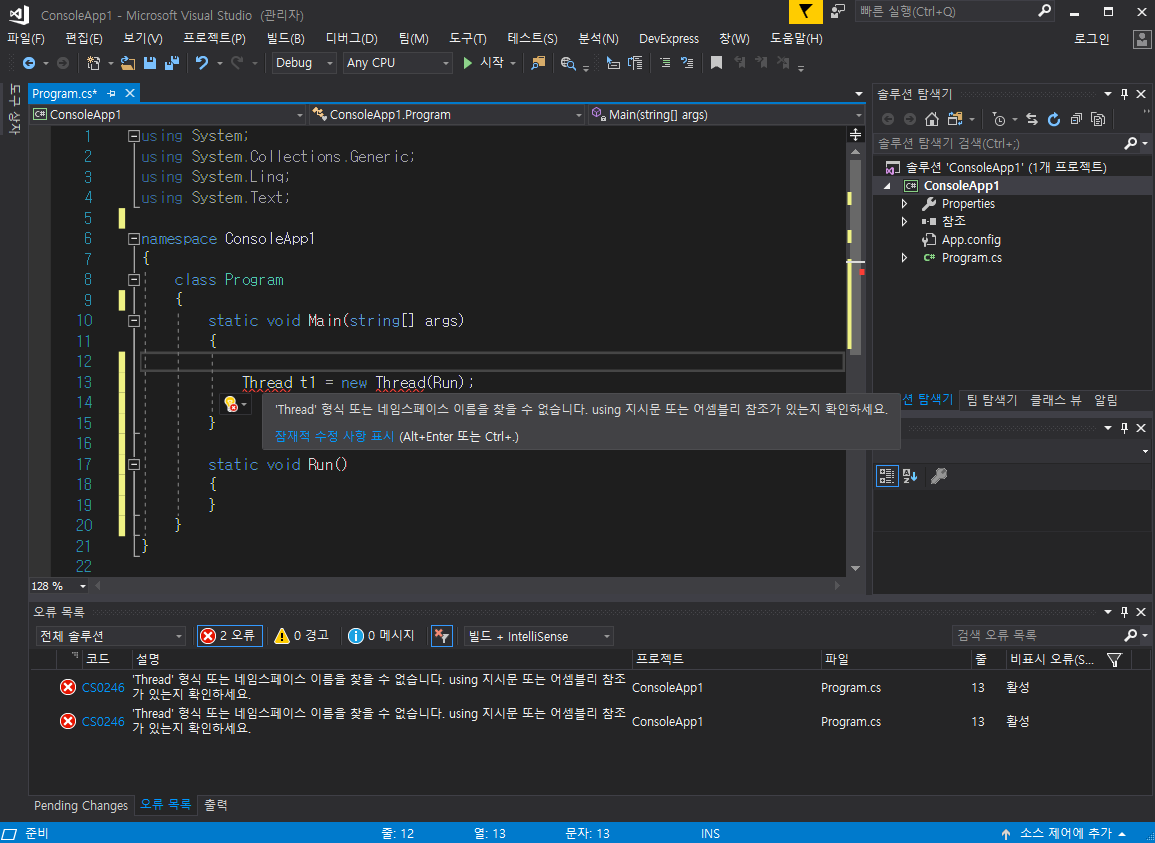Click the 로그인 sign-in link
1155x843 pixels.
[1092, 39]
